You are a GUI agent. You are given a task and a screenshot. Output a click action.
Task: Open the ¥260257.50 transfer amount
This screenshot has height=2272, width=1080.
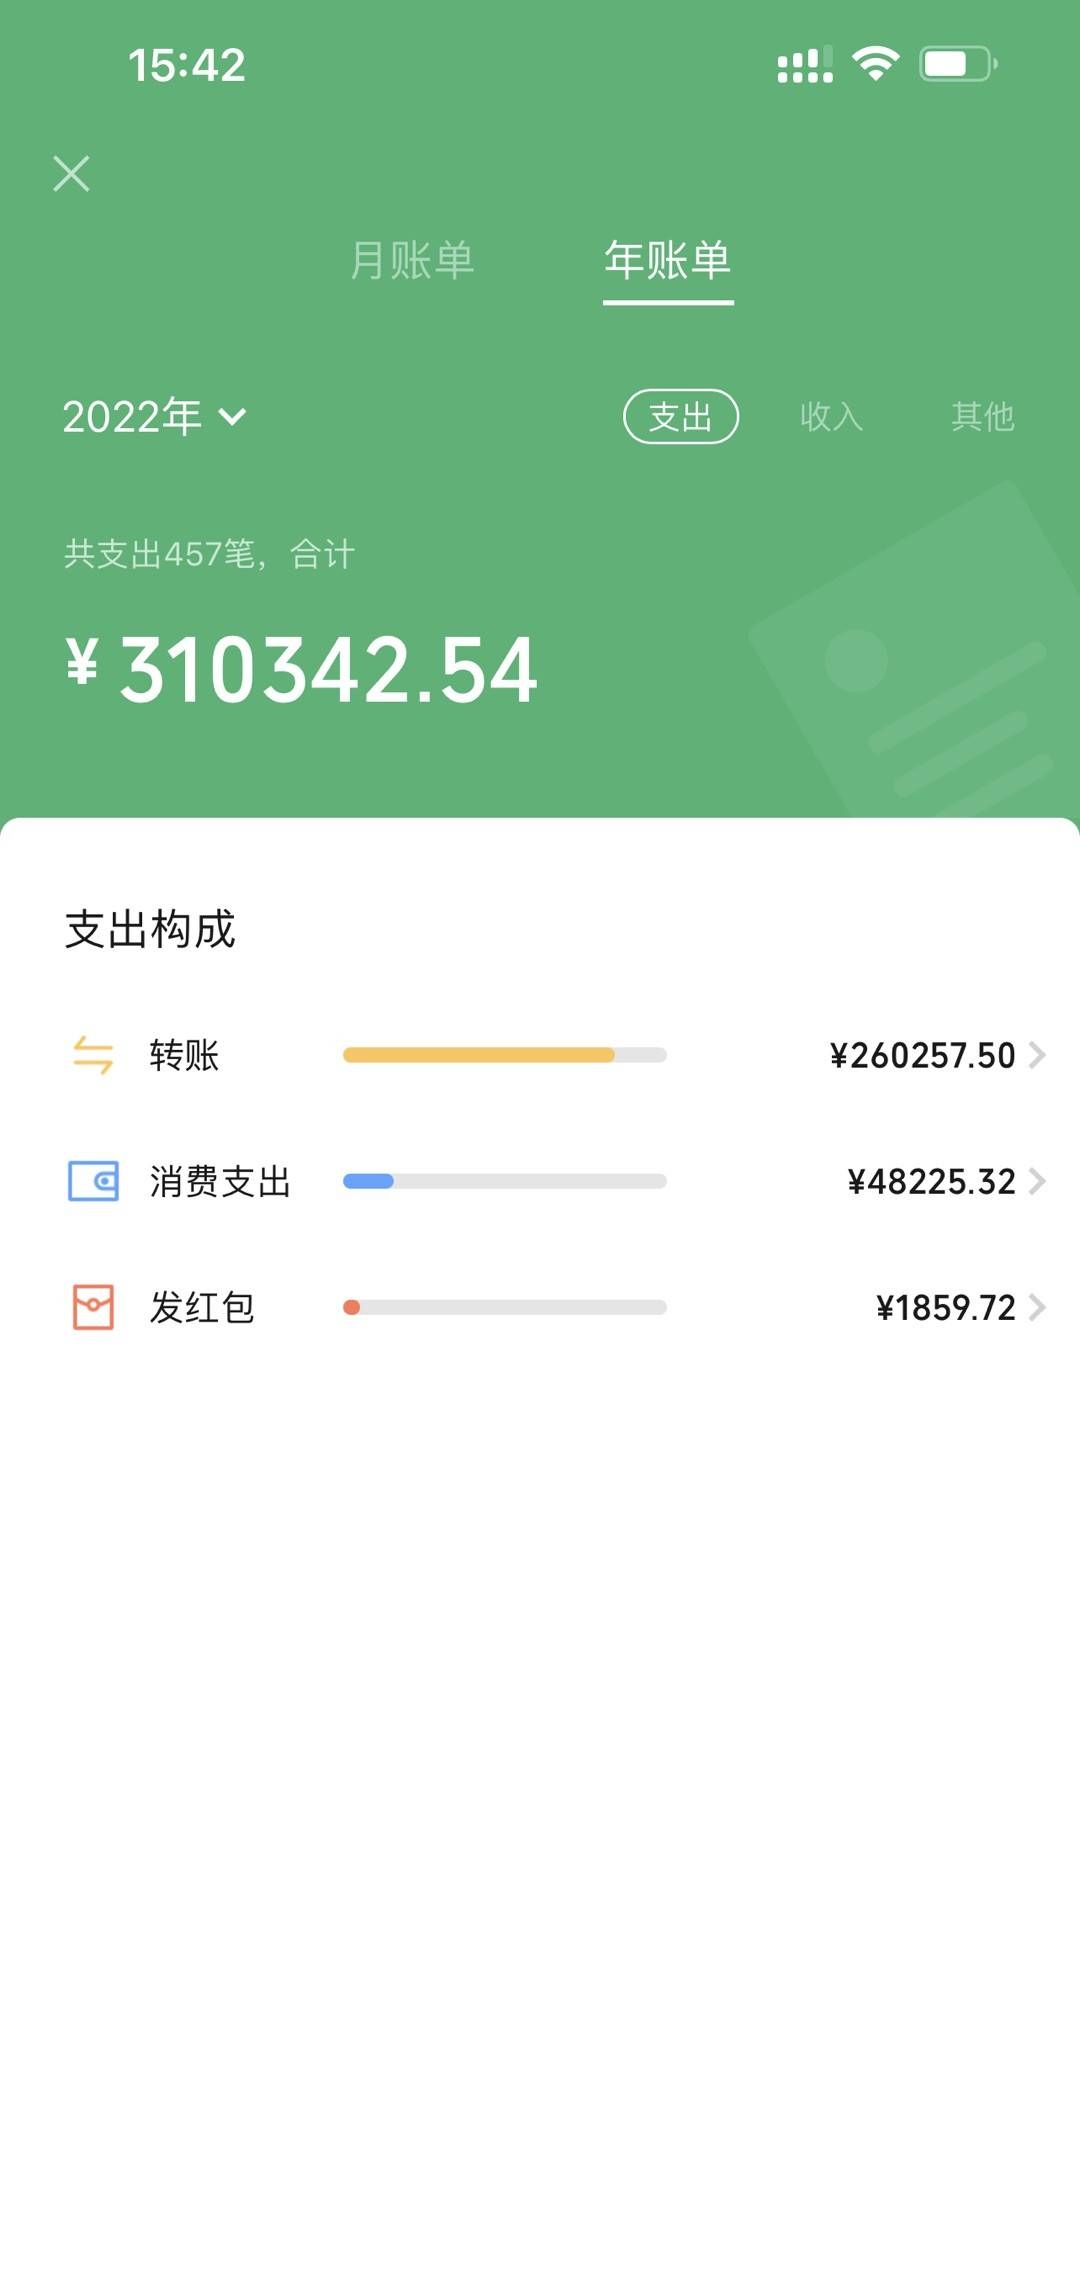(922, 1055)
